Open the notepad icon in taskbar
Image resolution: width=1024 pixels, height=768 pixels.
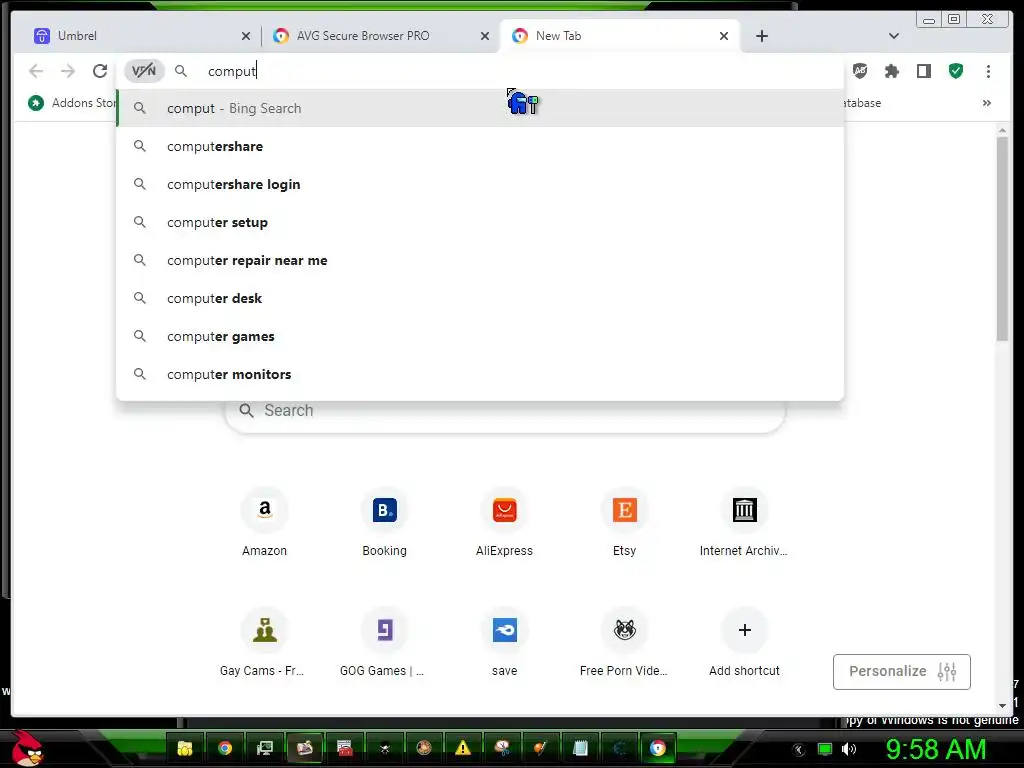coord(580,748)
